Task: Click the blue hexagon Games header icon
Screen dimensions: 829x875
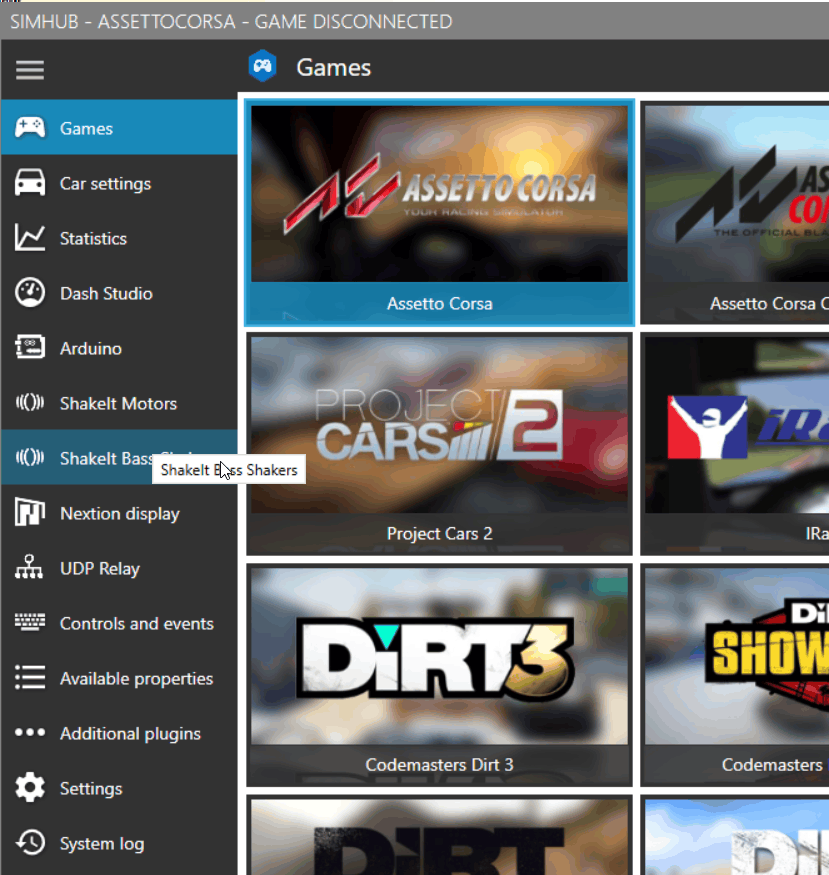Action: [x=262, y=66]
